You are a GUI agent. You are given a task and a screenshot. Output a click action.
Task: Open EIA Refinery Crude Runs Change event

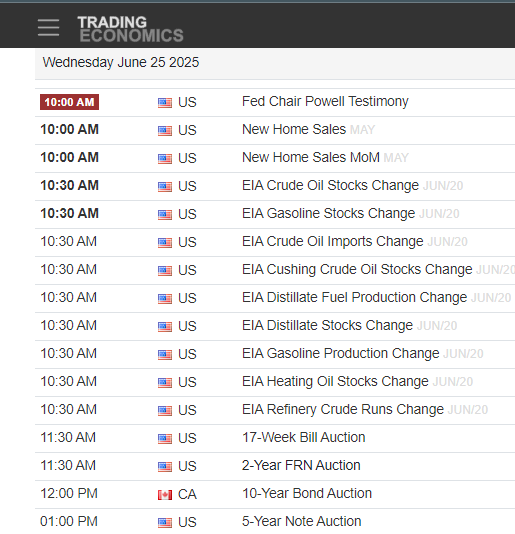pyautogui.click(x=343, y=409)
